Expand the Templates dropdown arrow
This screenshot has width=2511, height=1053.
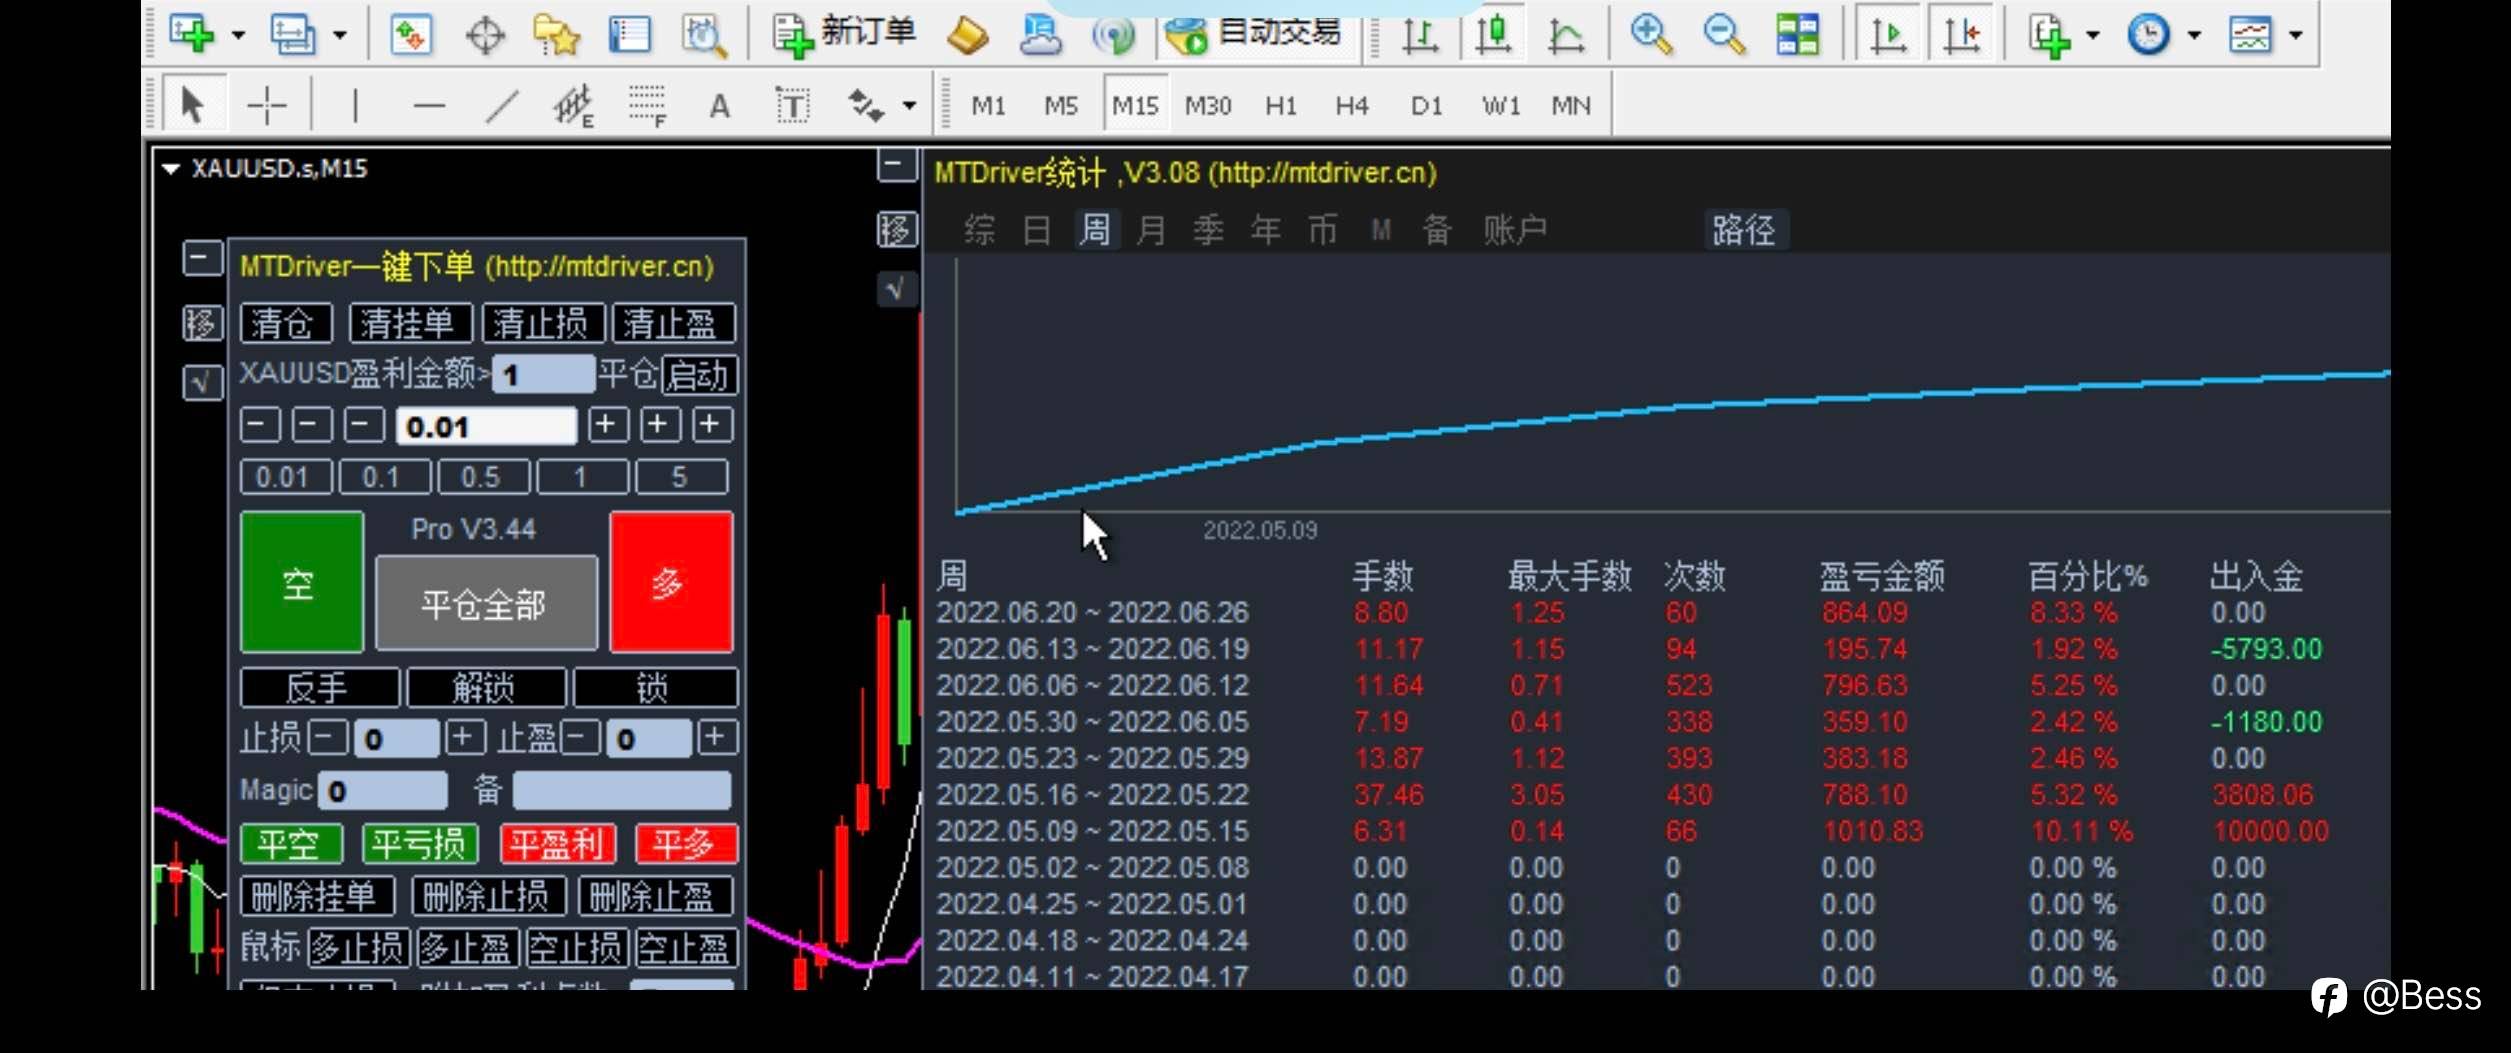(x=2296, y=36)
